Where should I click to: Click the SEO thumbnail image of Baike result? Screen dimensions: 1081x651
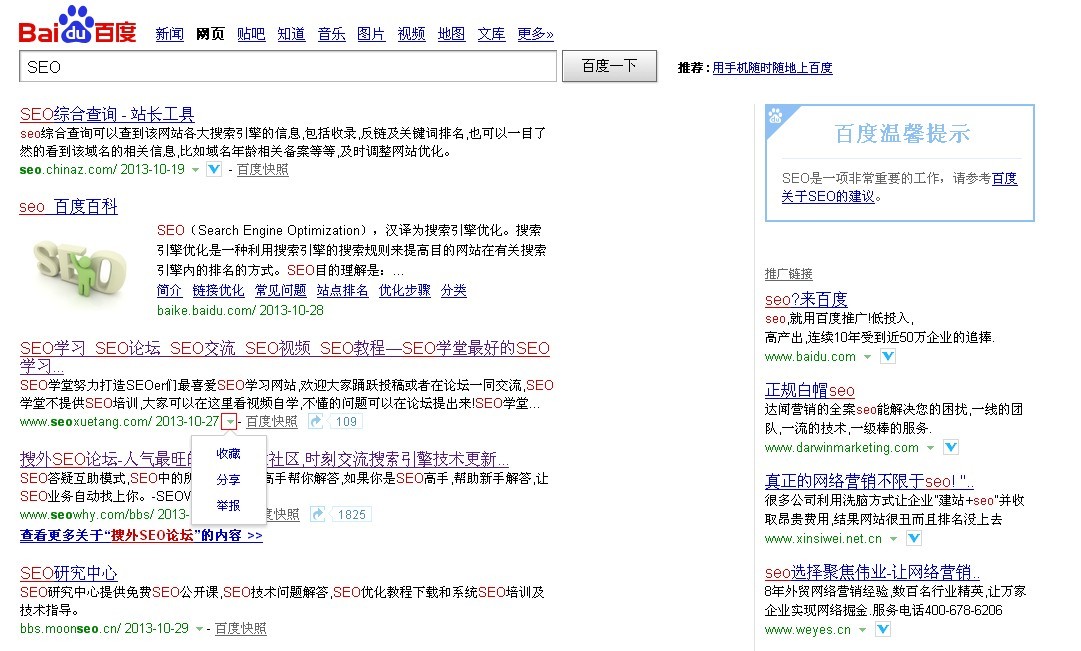pos(79,264)
